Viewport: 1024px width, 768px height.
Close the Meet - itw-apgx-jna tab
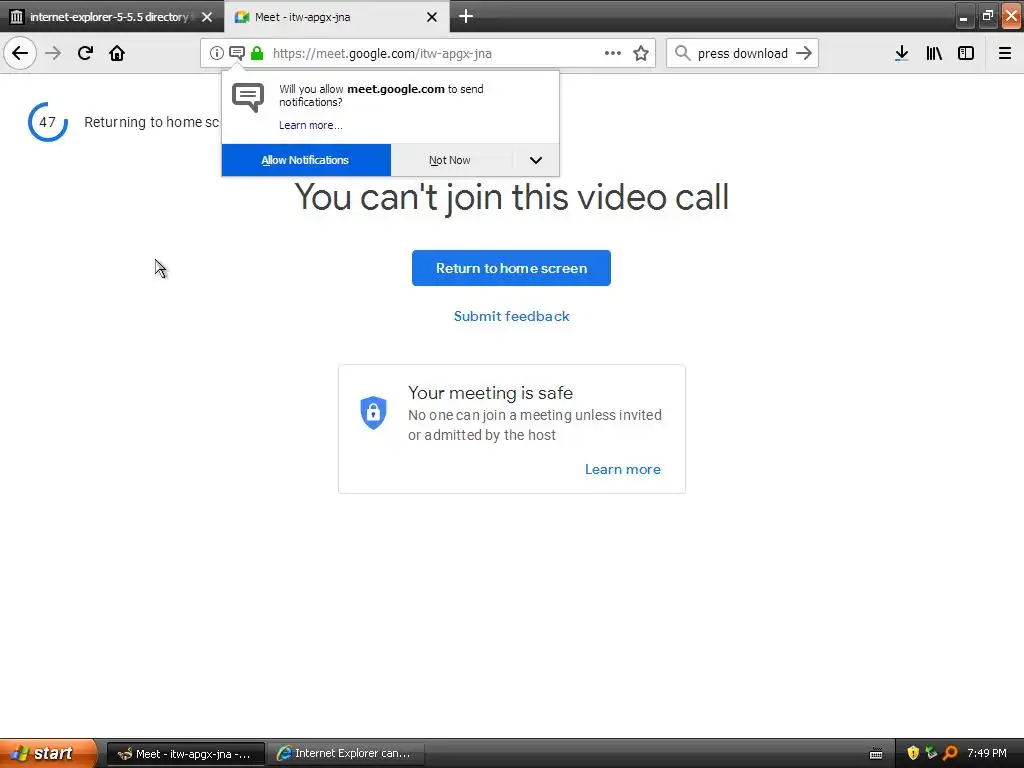point(432,17)
